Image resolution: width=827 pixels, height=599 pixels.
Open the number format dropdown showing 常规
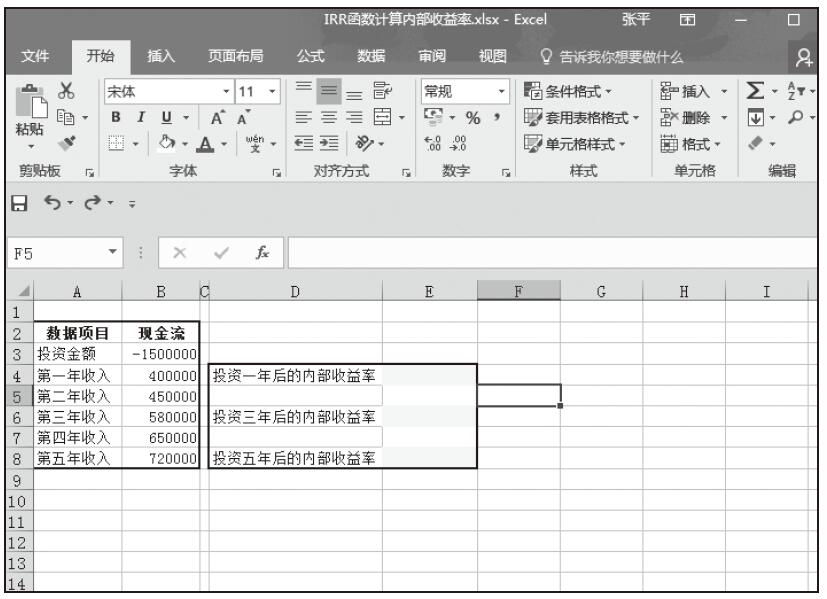(x=499, y=88)
